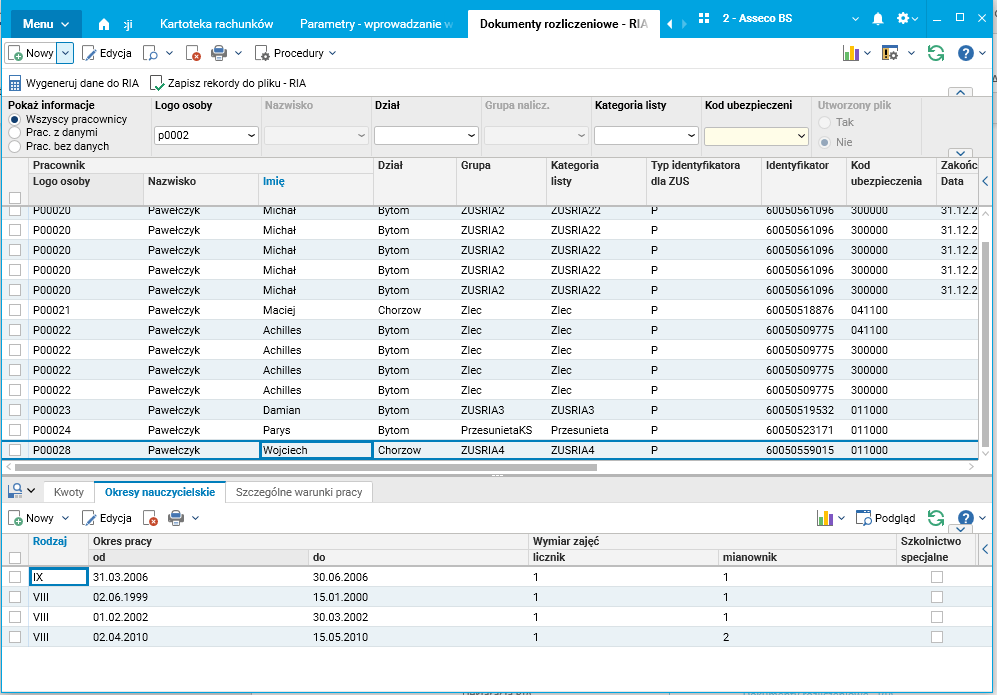Tick checkbox for row P00028 Wojciech
997x695 pixels.
coord(15,450)
